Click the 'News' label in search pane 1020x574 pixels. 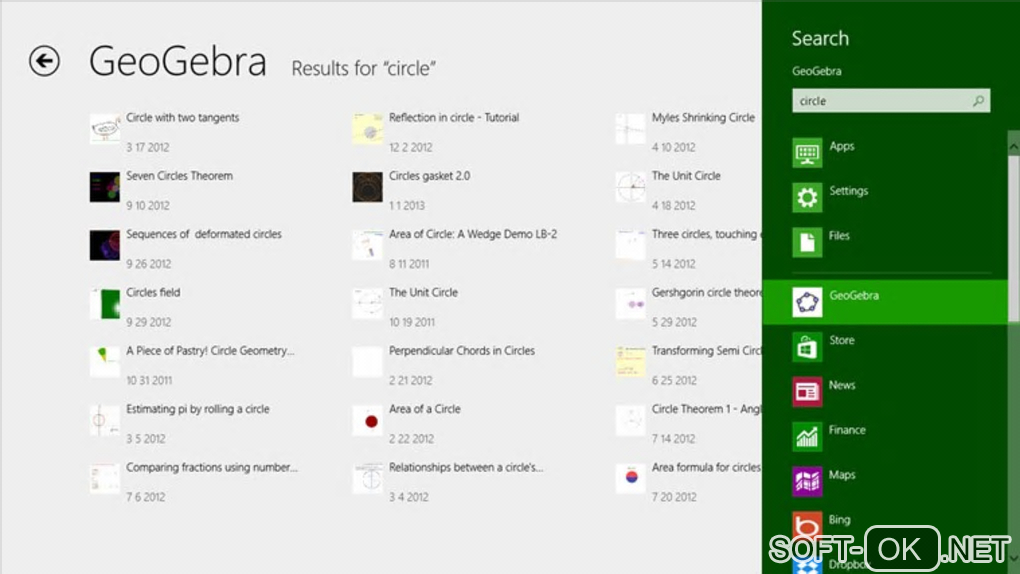pos(842,385)
